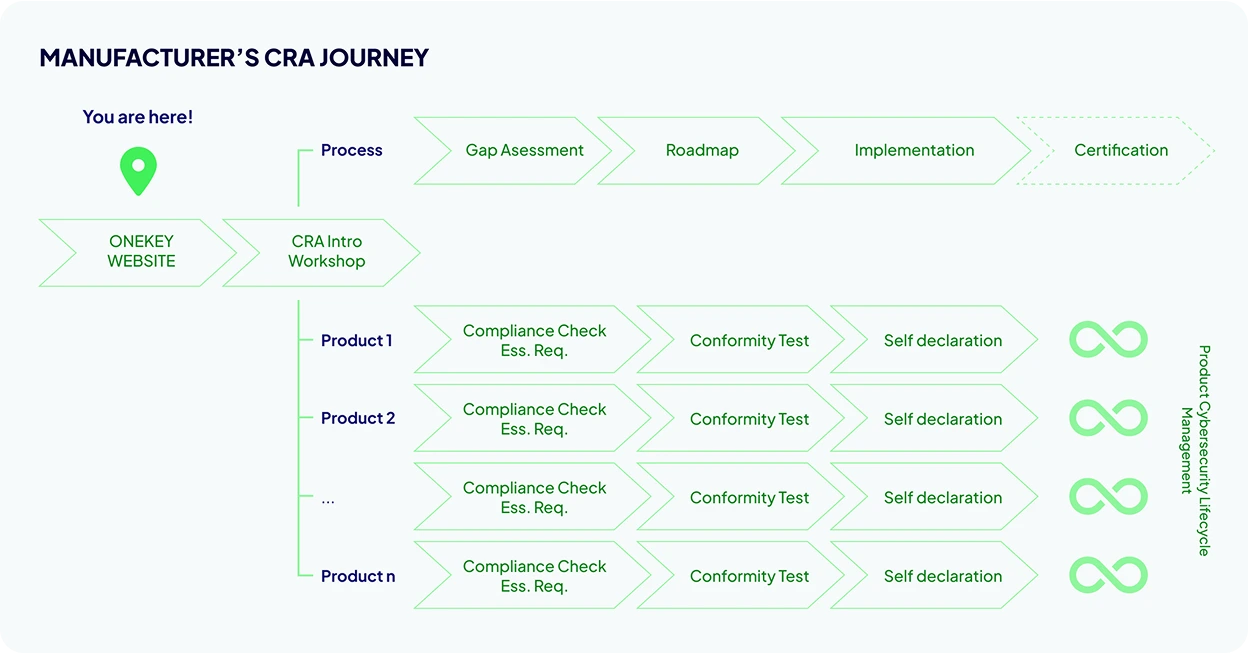Select the dashed Certification step
The width and height of the screenshot is (1248, 653).
point(1116,151)
